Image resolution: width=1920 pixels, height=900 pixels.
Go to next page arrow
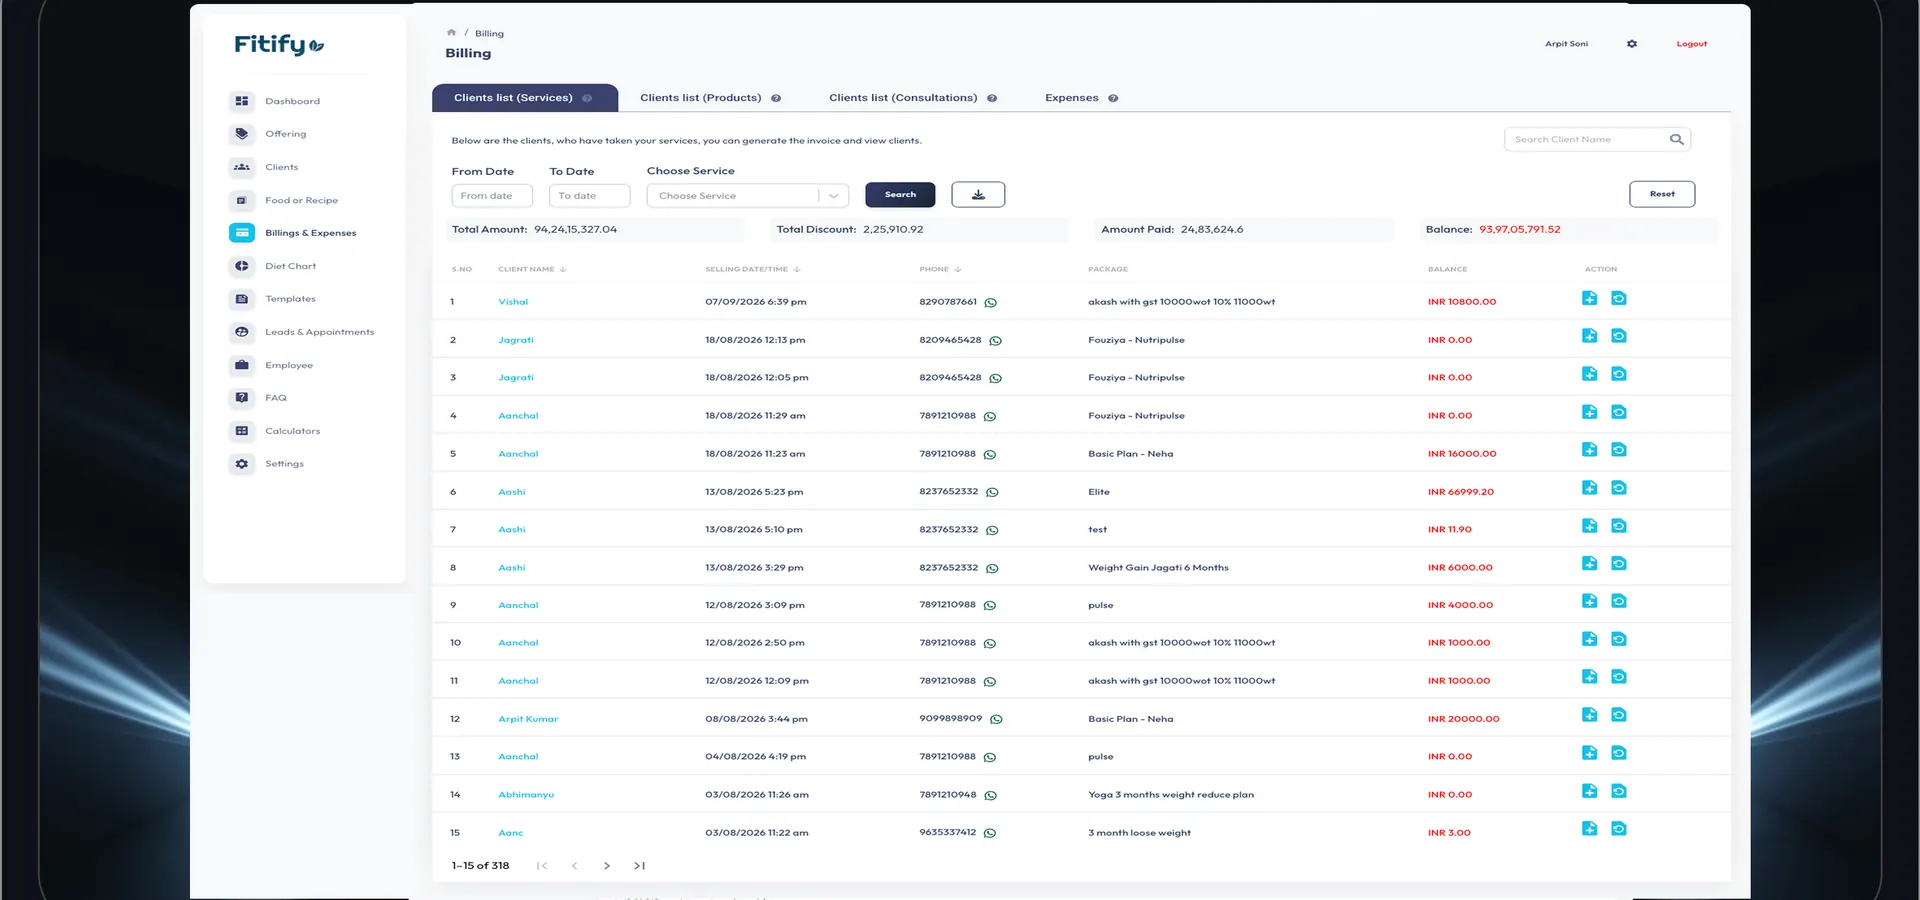[607, 866]
